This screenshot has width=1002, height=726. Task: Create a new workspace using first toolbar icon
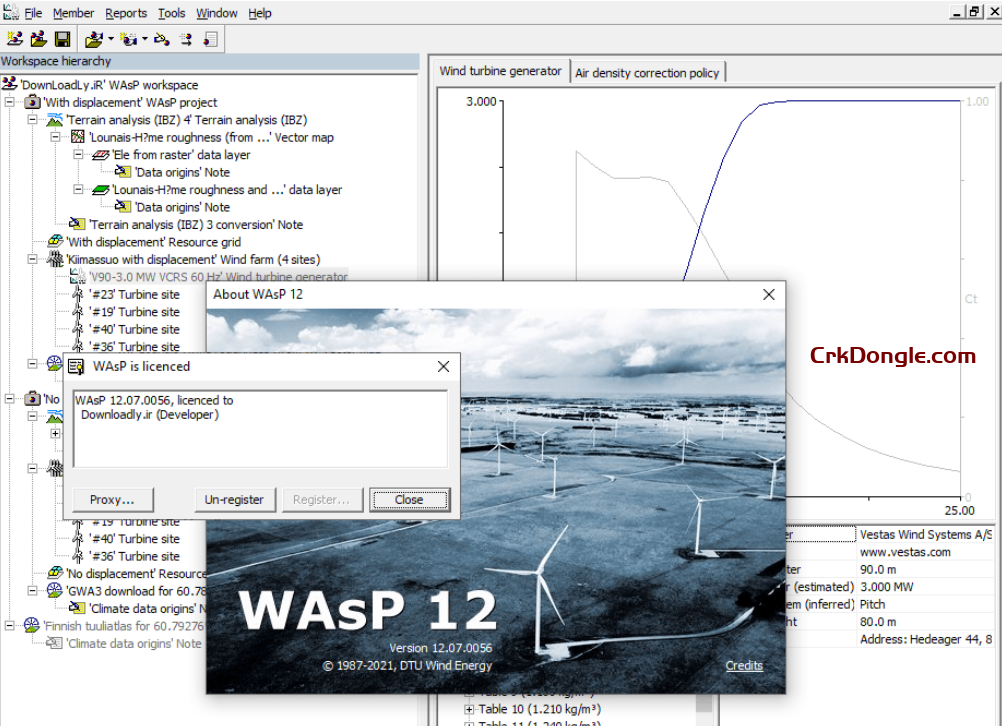tap(16, 37)
